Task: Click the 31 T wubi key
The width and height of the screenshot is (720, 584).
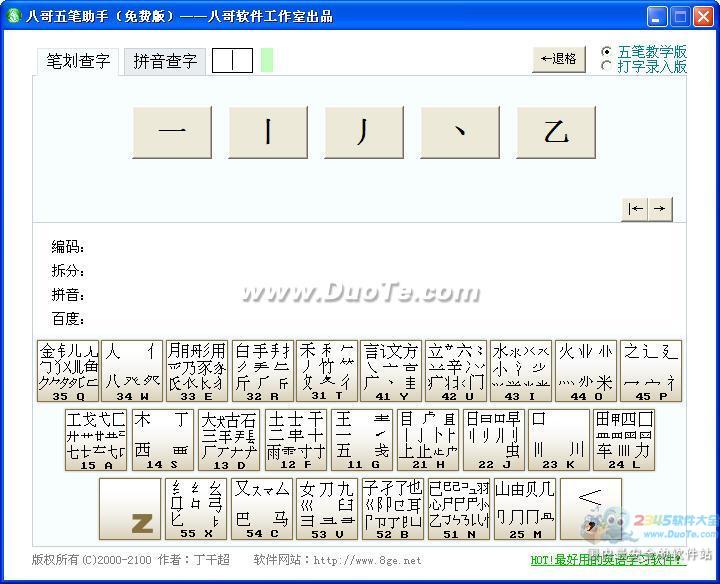Action: (x=327, y=371)
